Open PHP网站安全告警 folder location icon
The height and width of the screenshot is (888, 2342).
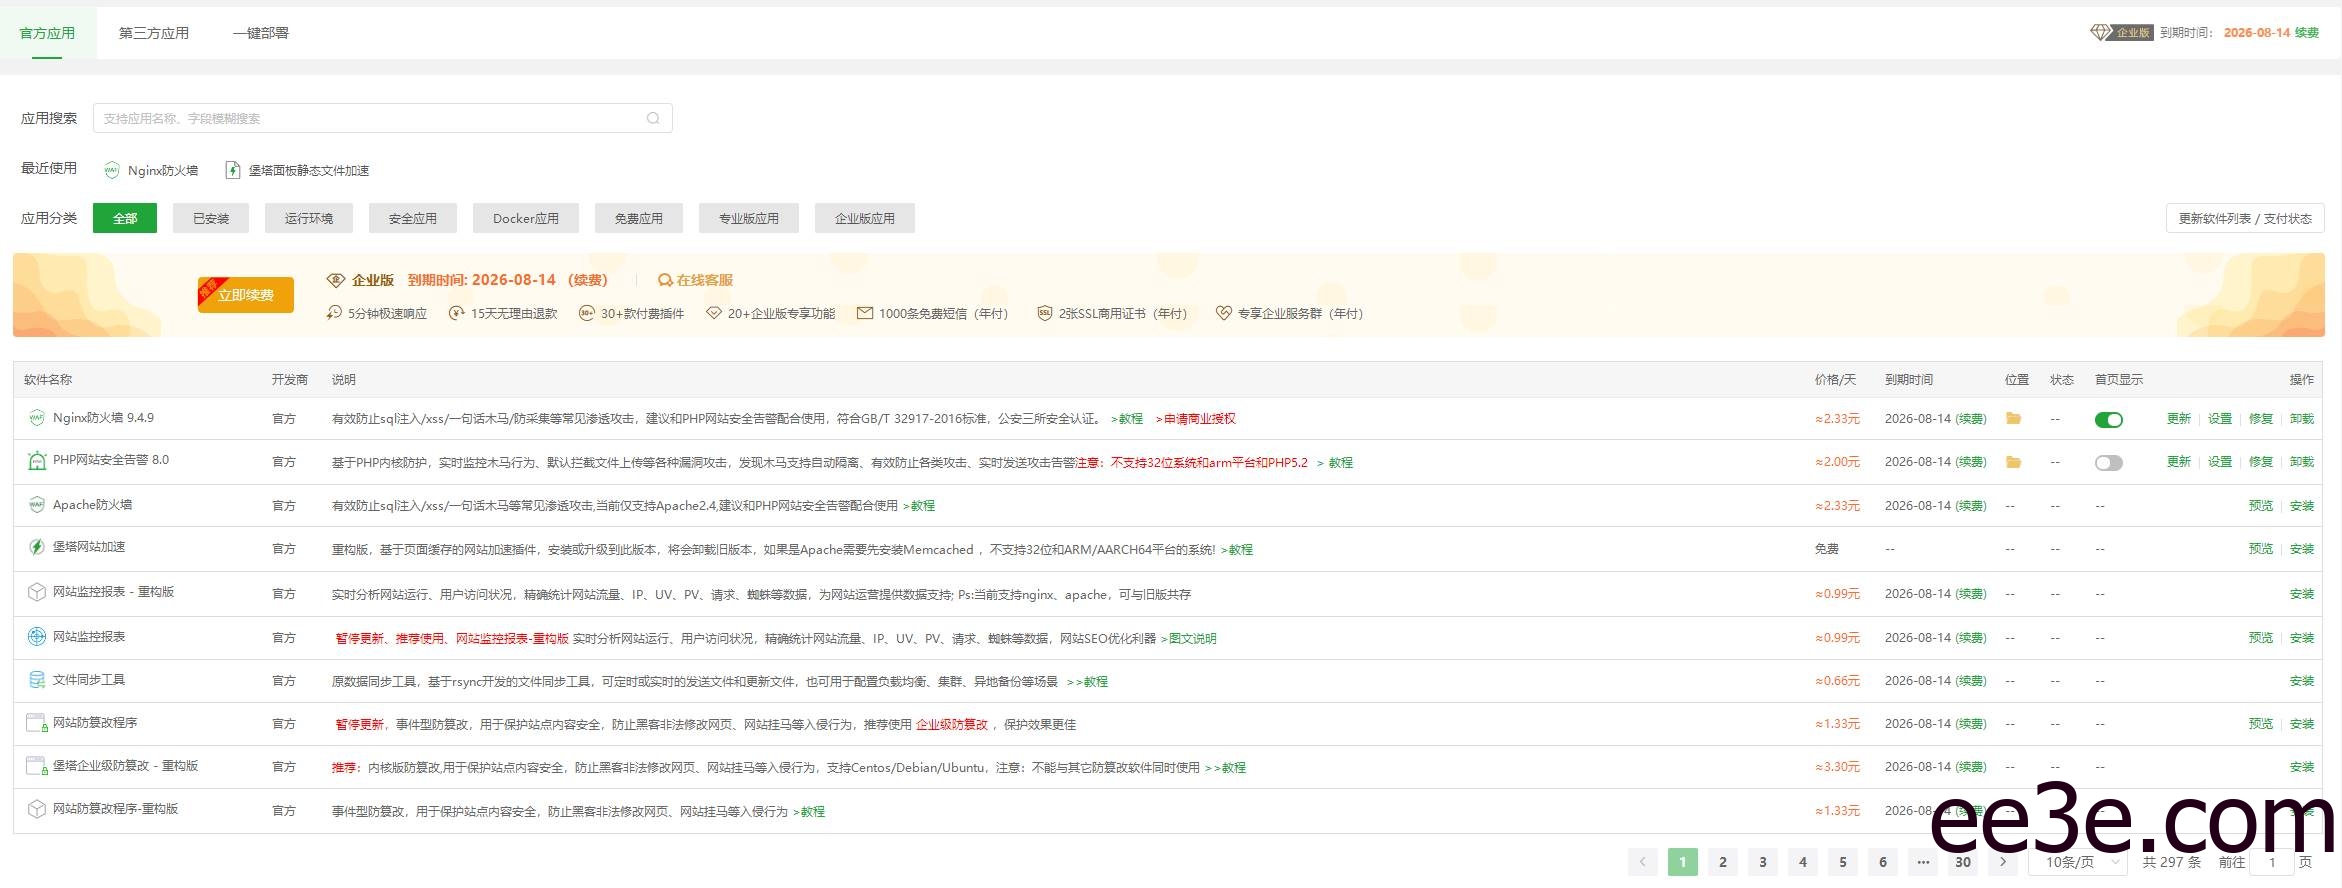pyautogui.click(x=2014, y=462)
